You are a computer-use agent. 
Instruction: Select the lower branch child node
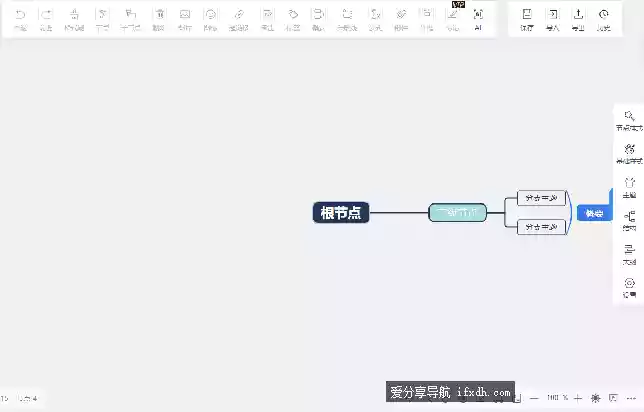(541, 227)
